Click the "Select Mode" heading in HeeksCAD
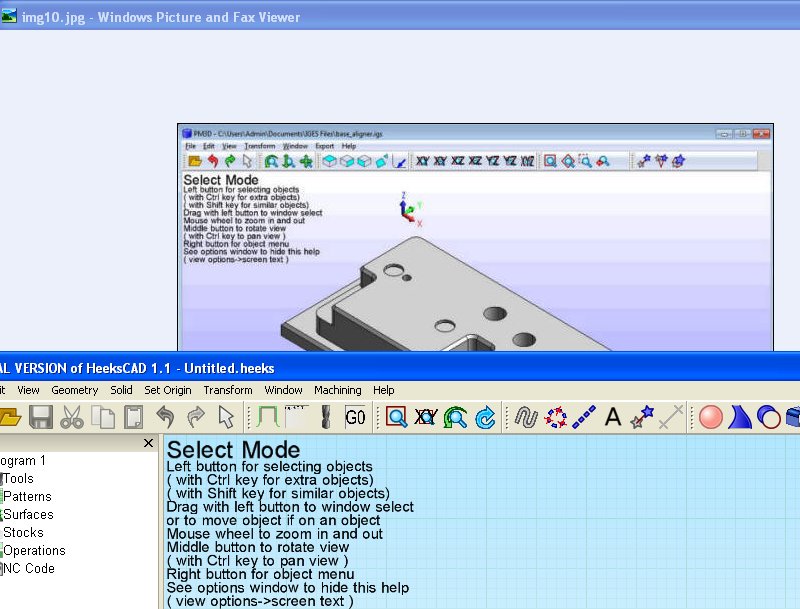 click(233, 449)
